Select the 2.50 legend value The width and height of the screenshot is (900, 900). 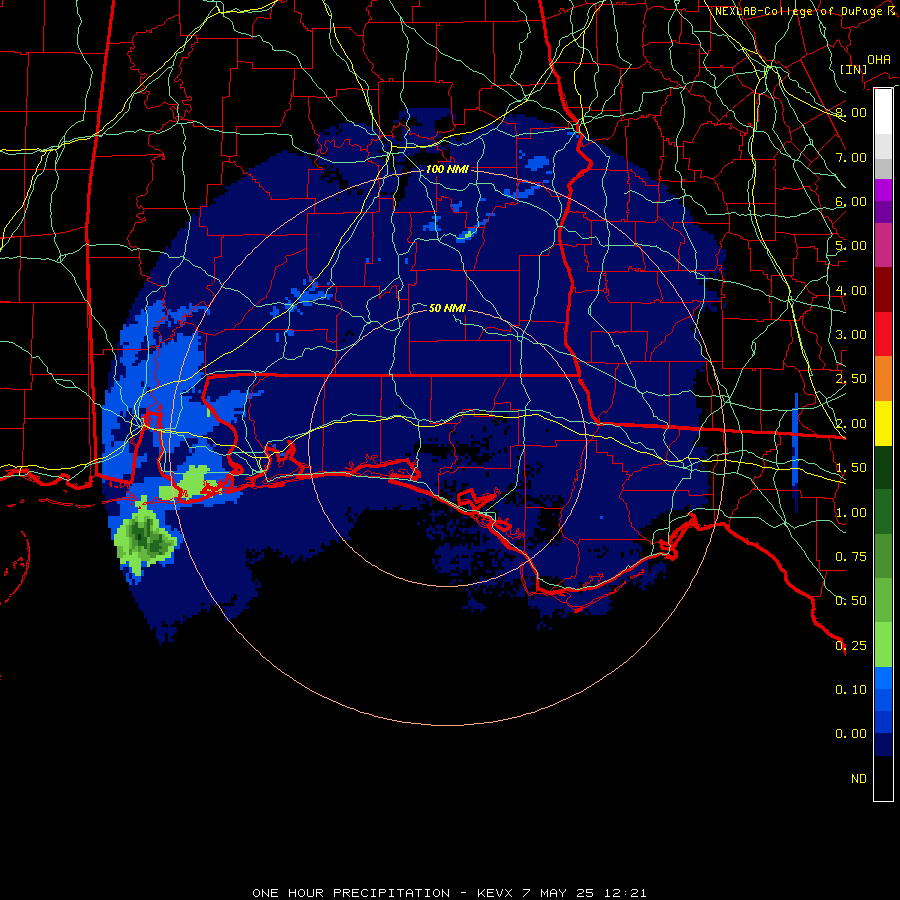(x=851, y=379)
